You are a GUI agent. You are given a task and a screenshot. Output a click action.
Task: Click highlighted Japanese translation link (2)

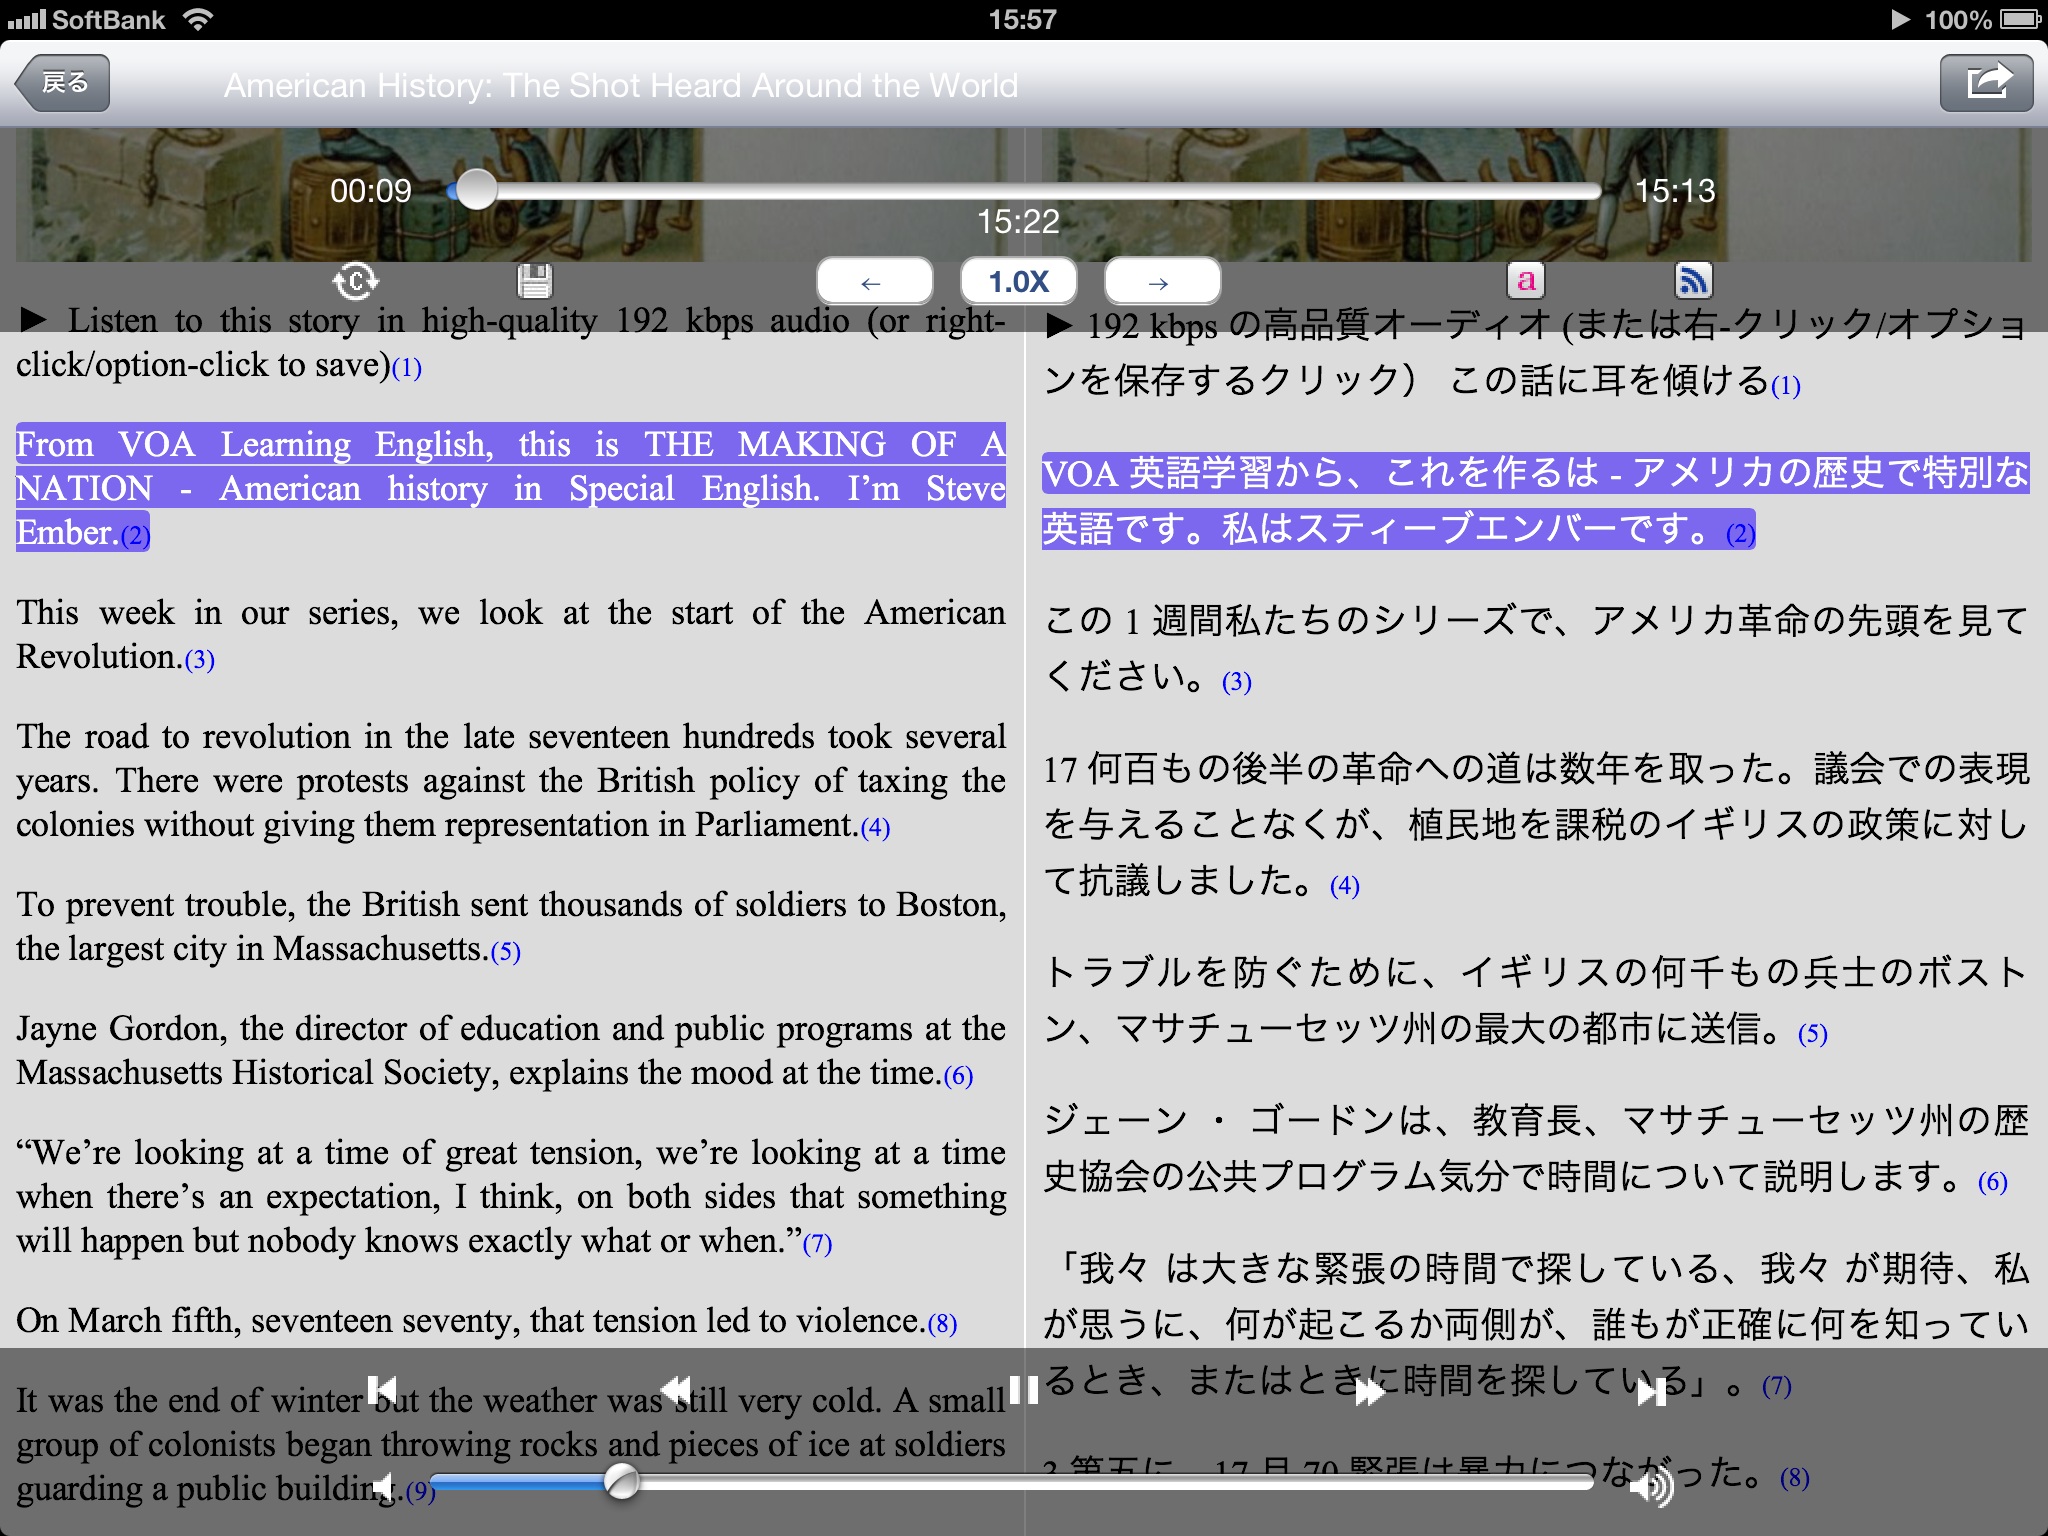point(1741,534)
